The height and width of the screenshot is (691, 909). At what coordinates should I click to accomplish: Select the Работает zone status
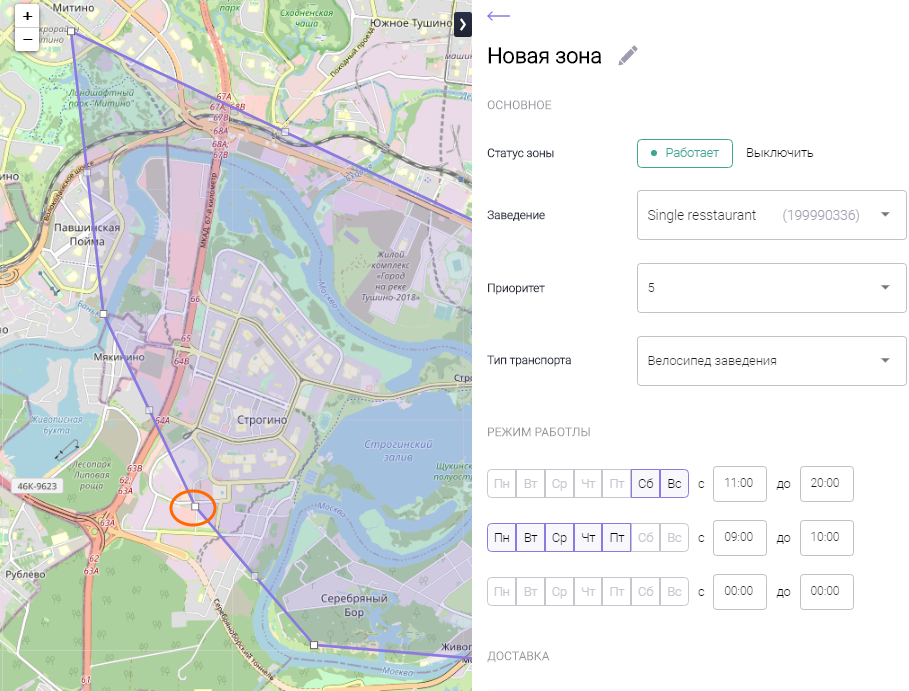tap(685, 153)
